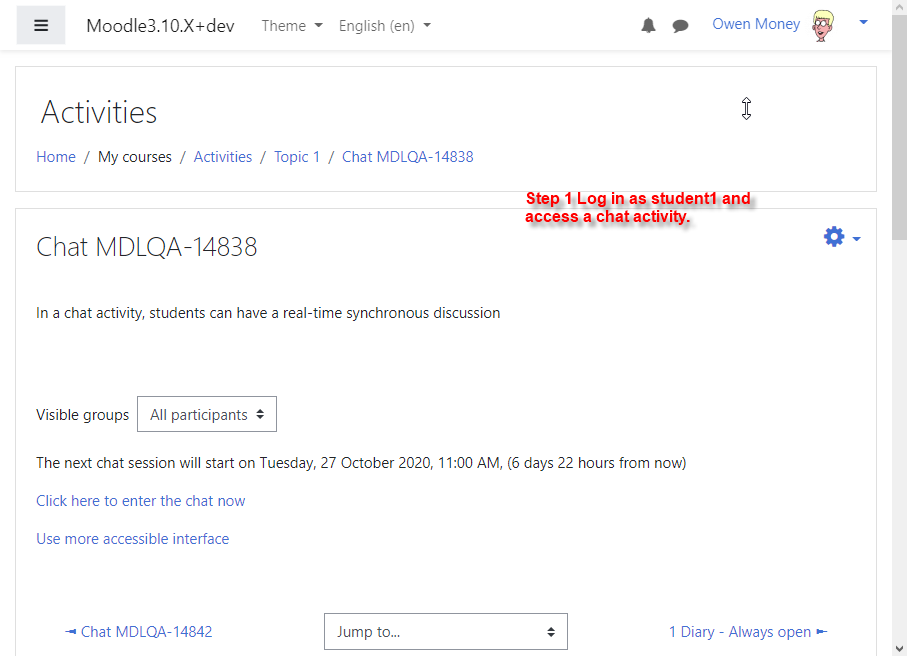Click the Chat MDLQA-14838 heading
907x656 pixels.
(146, 247)
